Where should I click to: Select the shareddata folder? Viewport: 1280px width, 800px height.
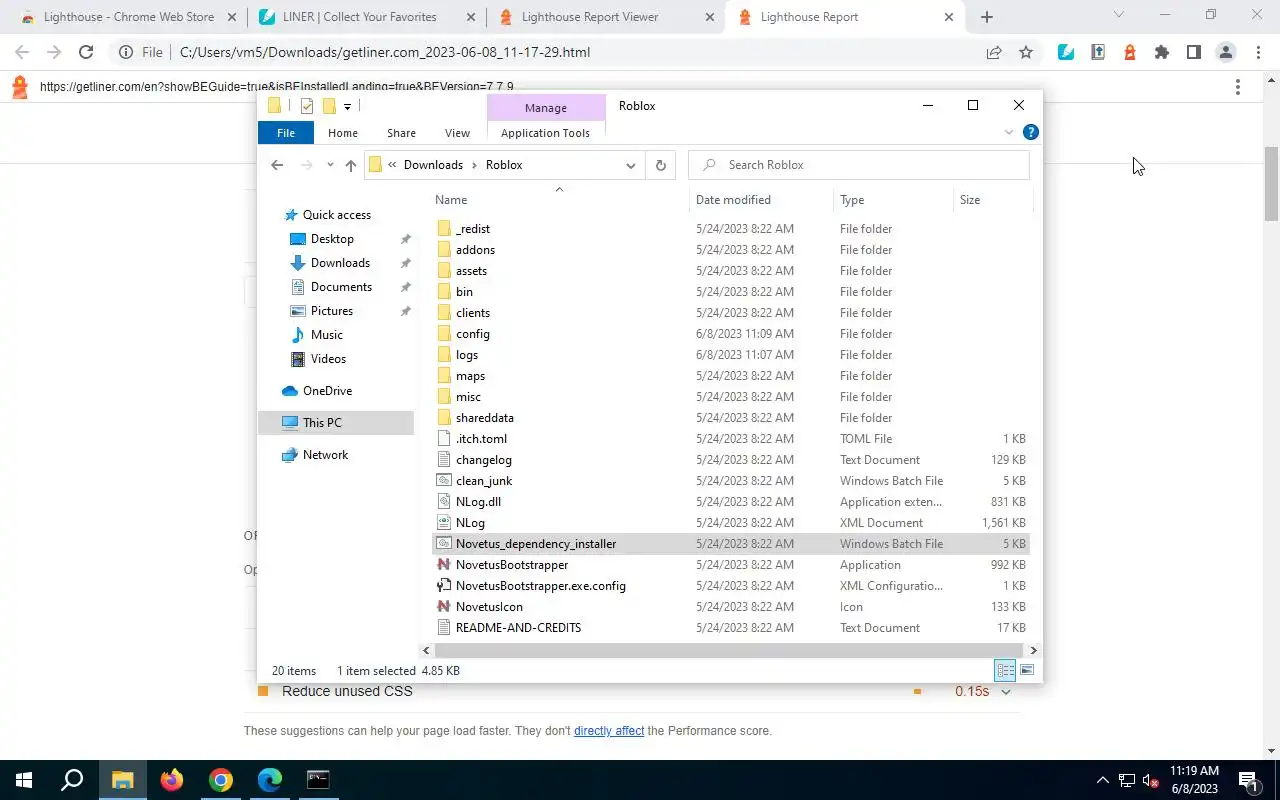point(484,418)
